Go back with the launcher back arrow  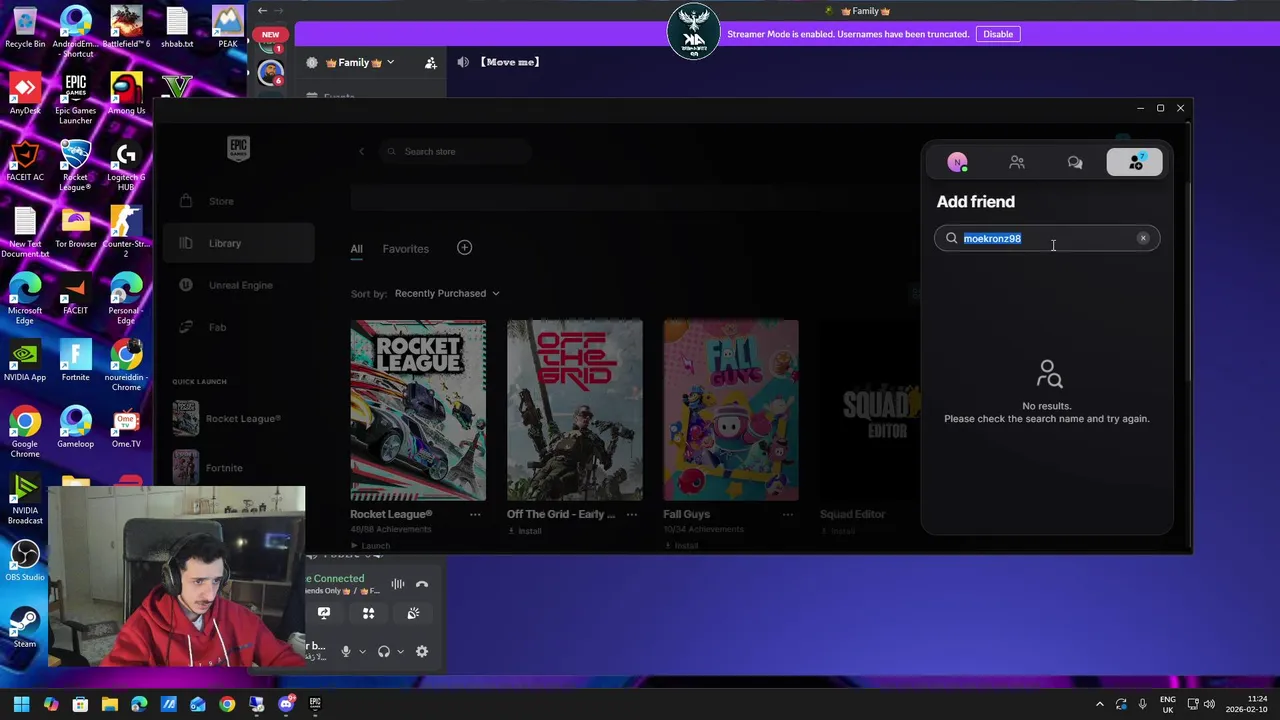(361, 151)
